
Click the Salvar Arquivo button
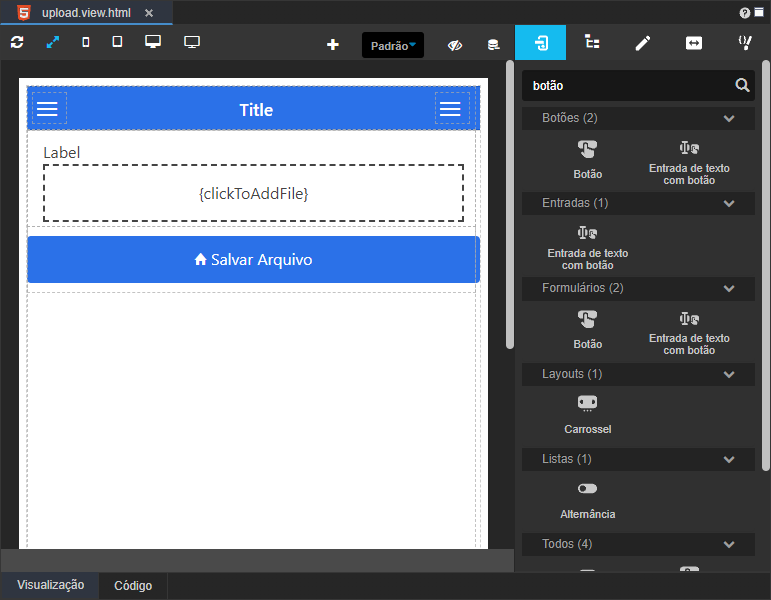click(x=253, y=259)
